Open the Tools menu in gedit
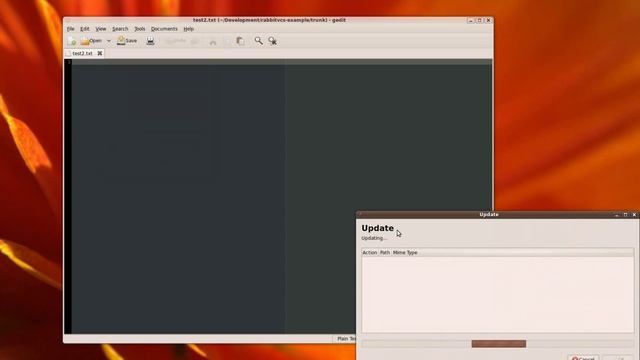 pos(140,29)
